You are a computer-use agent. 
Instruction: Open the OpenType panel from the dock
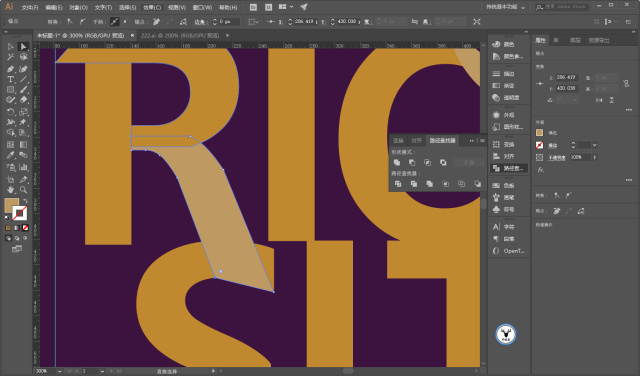(509, 251)
